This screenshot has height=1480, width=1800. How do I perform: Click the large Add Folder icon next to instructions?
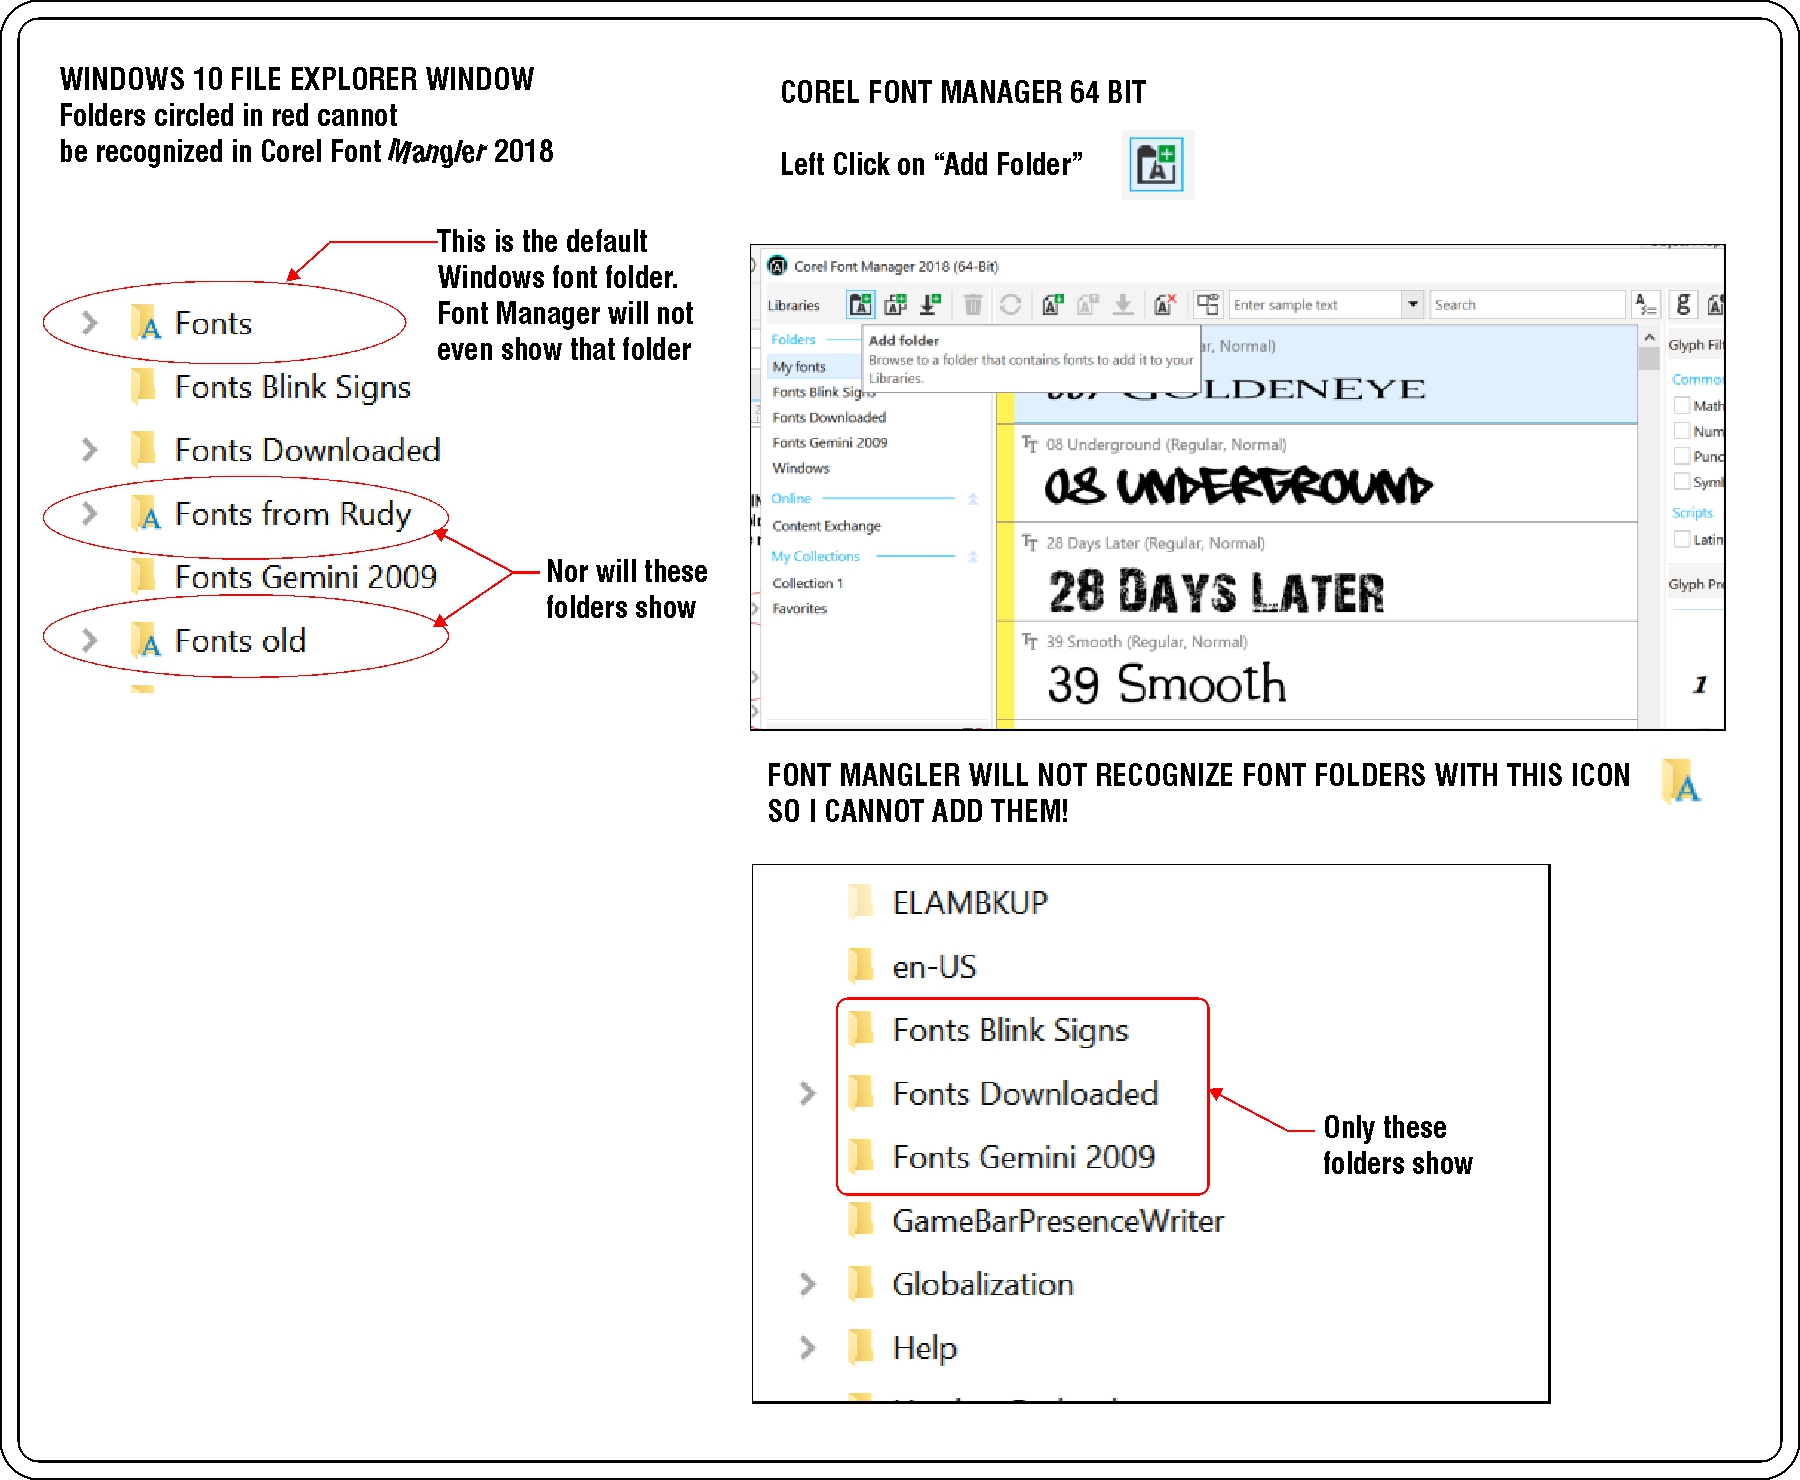click(x=1157, y=164)
